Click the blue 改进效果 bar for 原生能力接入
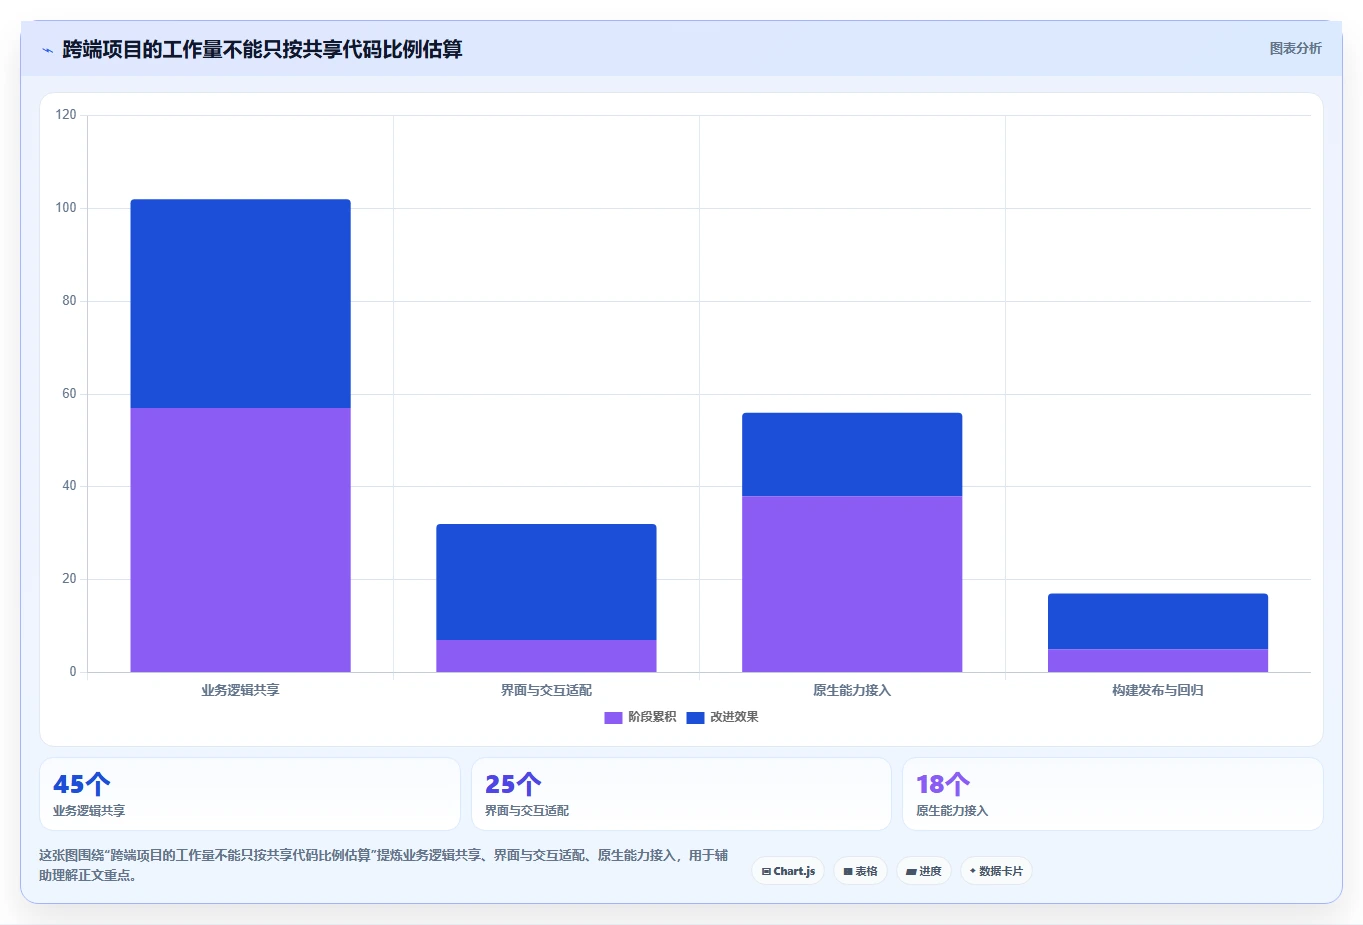The width and height of the screenshot is (1363, 925). point(852,454)
